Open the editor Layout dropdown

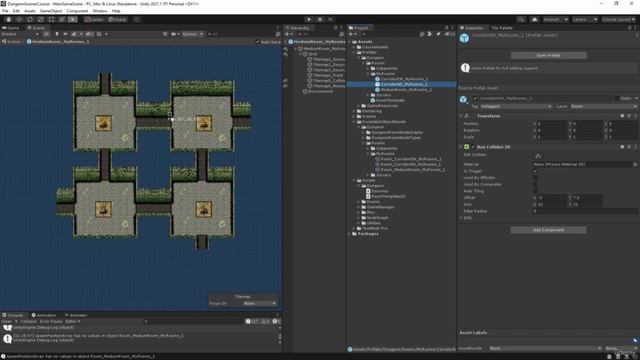[x=618, y=19]
